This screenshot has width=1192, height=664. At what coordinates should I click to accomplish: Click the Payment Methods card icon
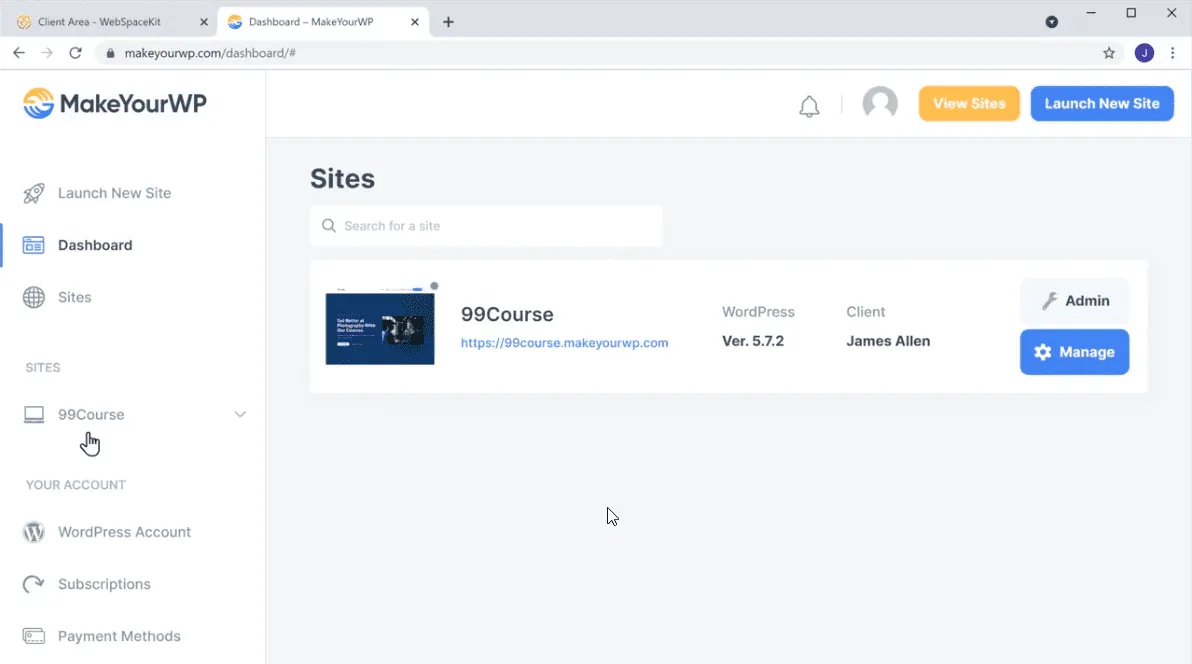tap(34, 636)
